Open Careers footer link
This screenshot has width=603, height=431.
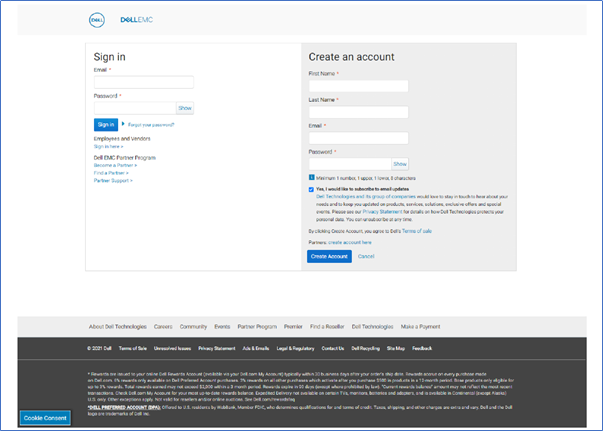(x=163, y=327)
